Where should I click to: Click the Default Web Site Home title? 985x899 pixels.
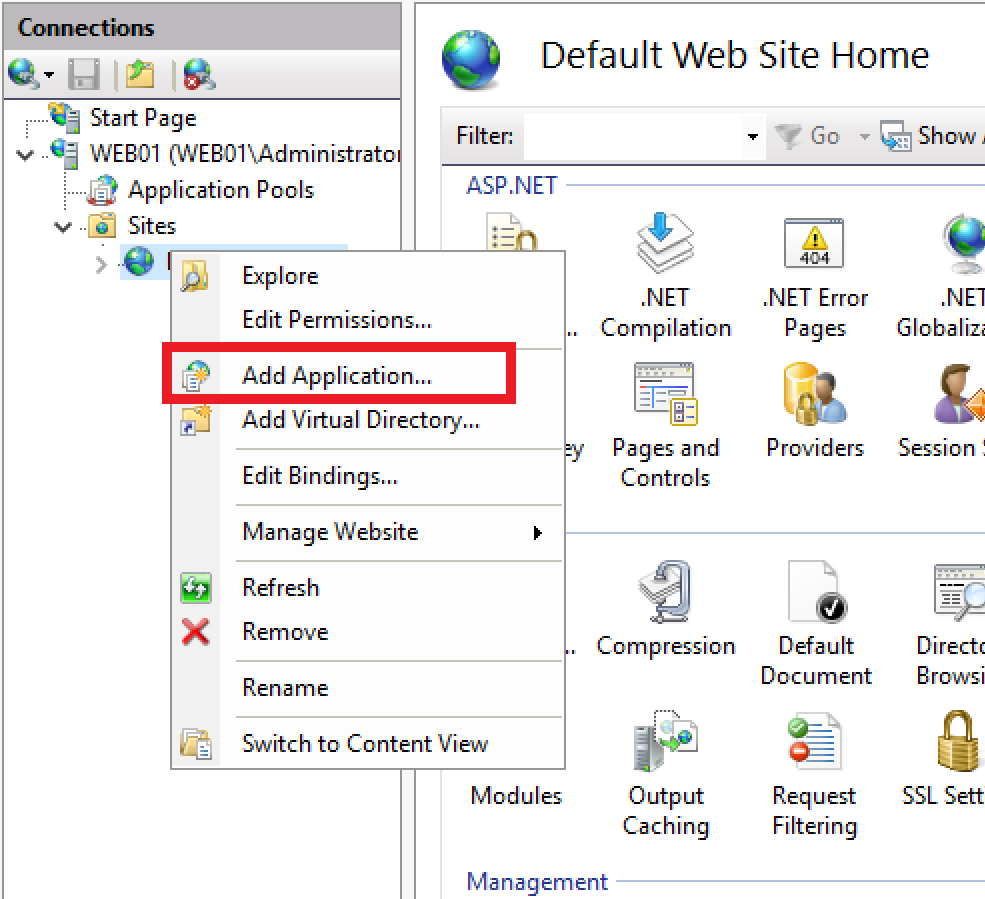(x=734, y=55)
